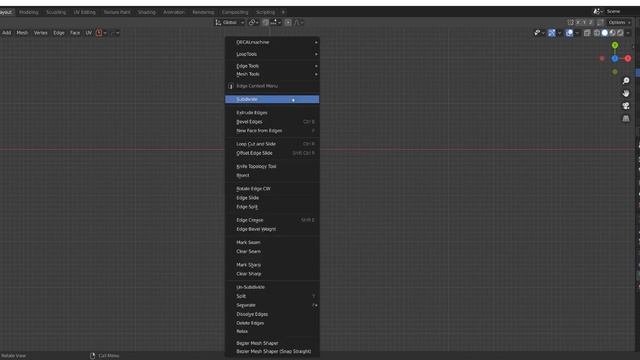Open the Edge Tools submenu

(x=272, y=66)
